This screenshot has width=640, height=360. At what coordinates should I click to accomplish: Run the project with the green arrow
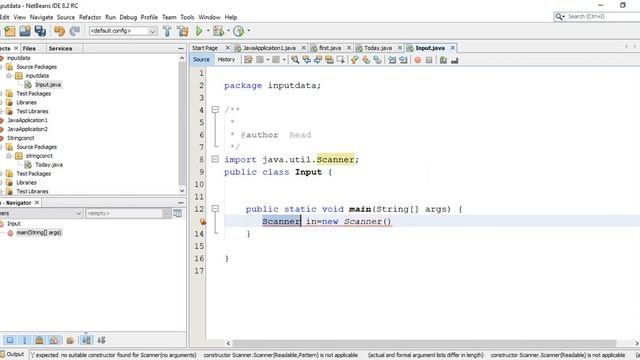pyautogui.click(x=199, y=31)
